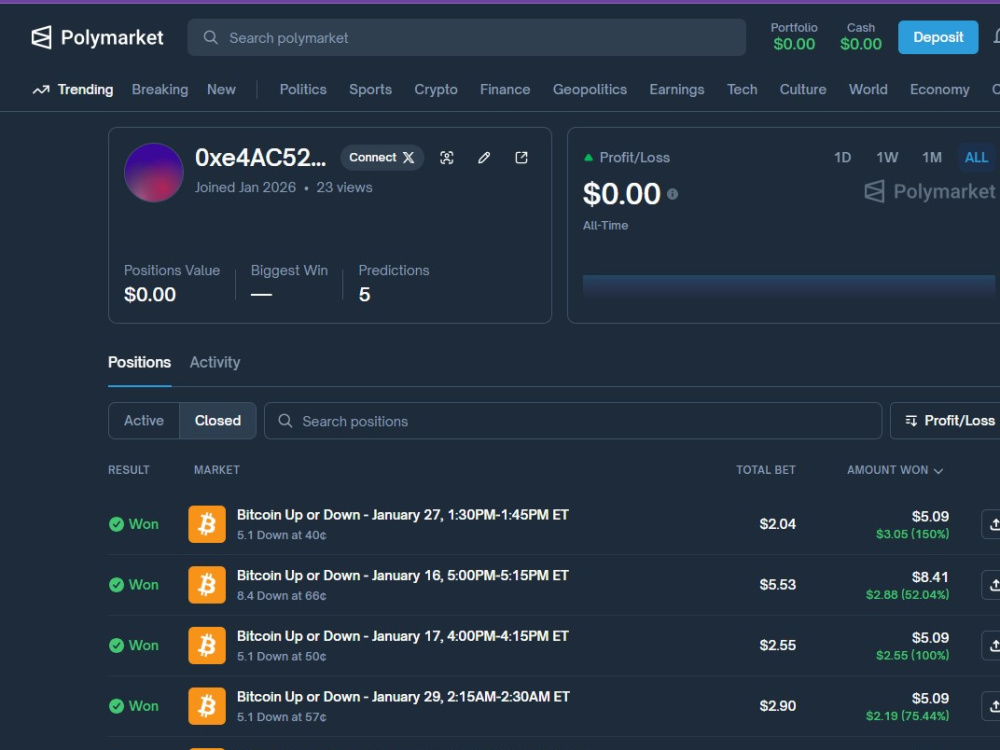The width and height of the screenshot is (1000, 750).
Task: Share the January 16 position
Action: (x=992, y=585)
